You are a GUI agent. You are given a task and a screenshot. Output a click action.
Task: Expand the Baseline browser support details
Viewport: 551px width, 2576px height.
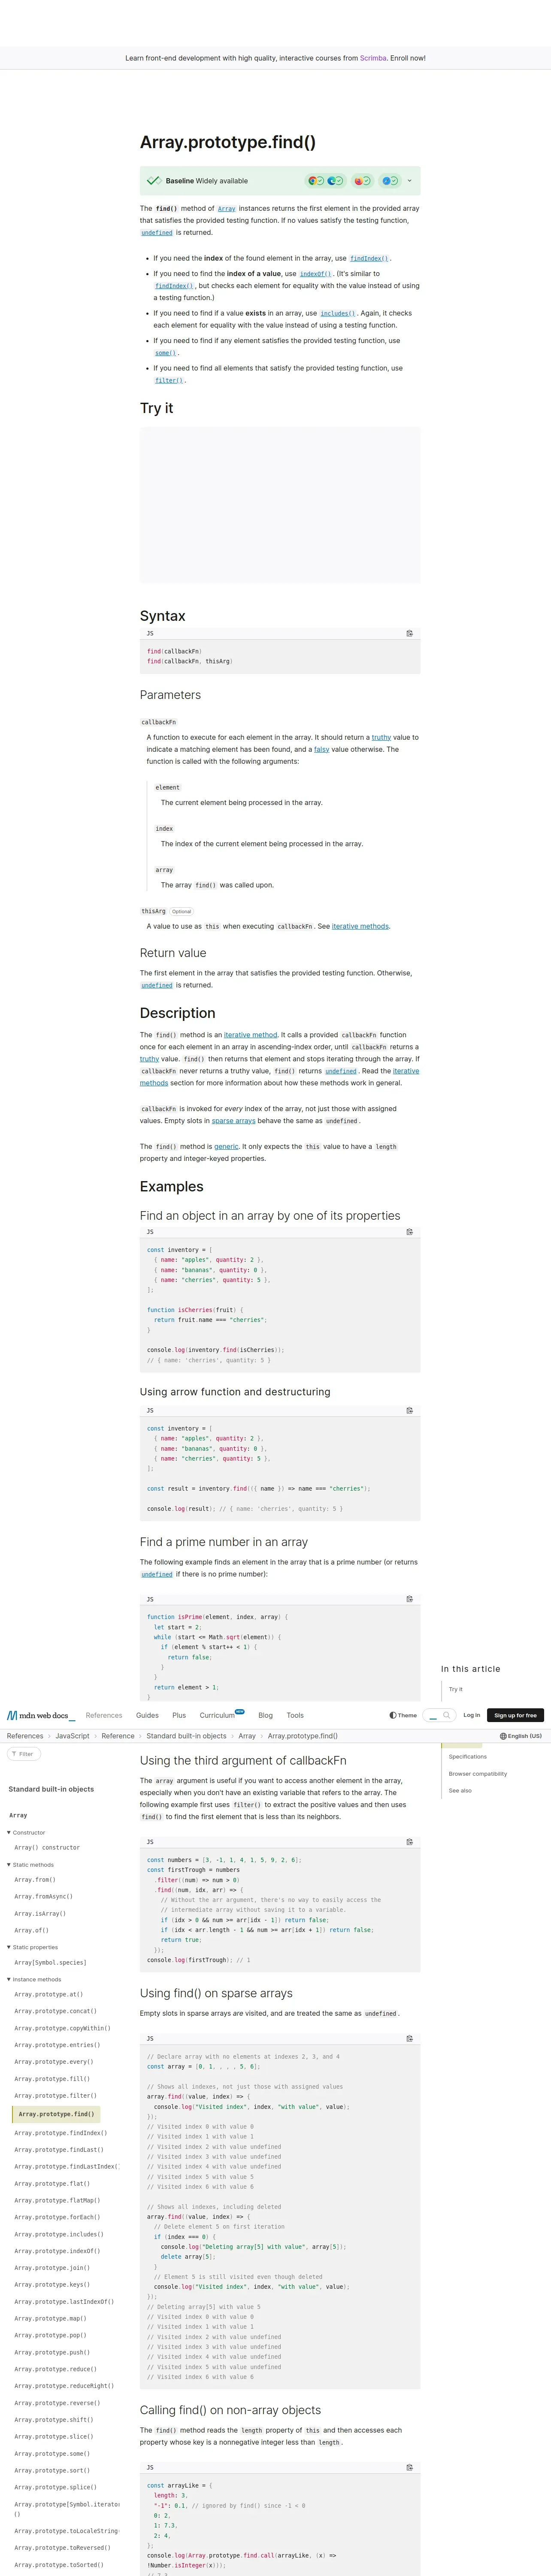click(409, 181)
